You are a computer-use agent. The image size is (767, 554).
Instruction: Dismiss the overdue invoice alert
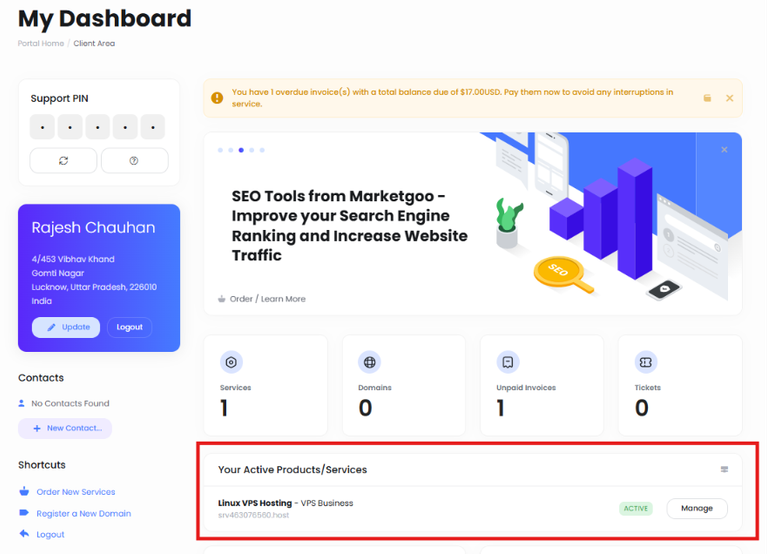point(729,98)
